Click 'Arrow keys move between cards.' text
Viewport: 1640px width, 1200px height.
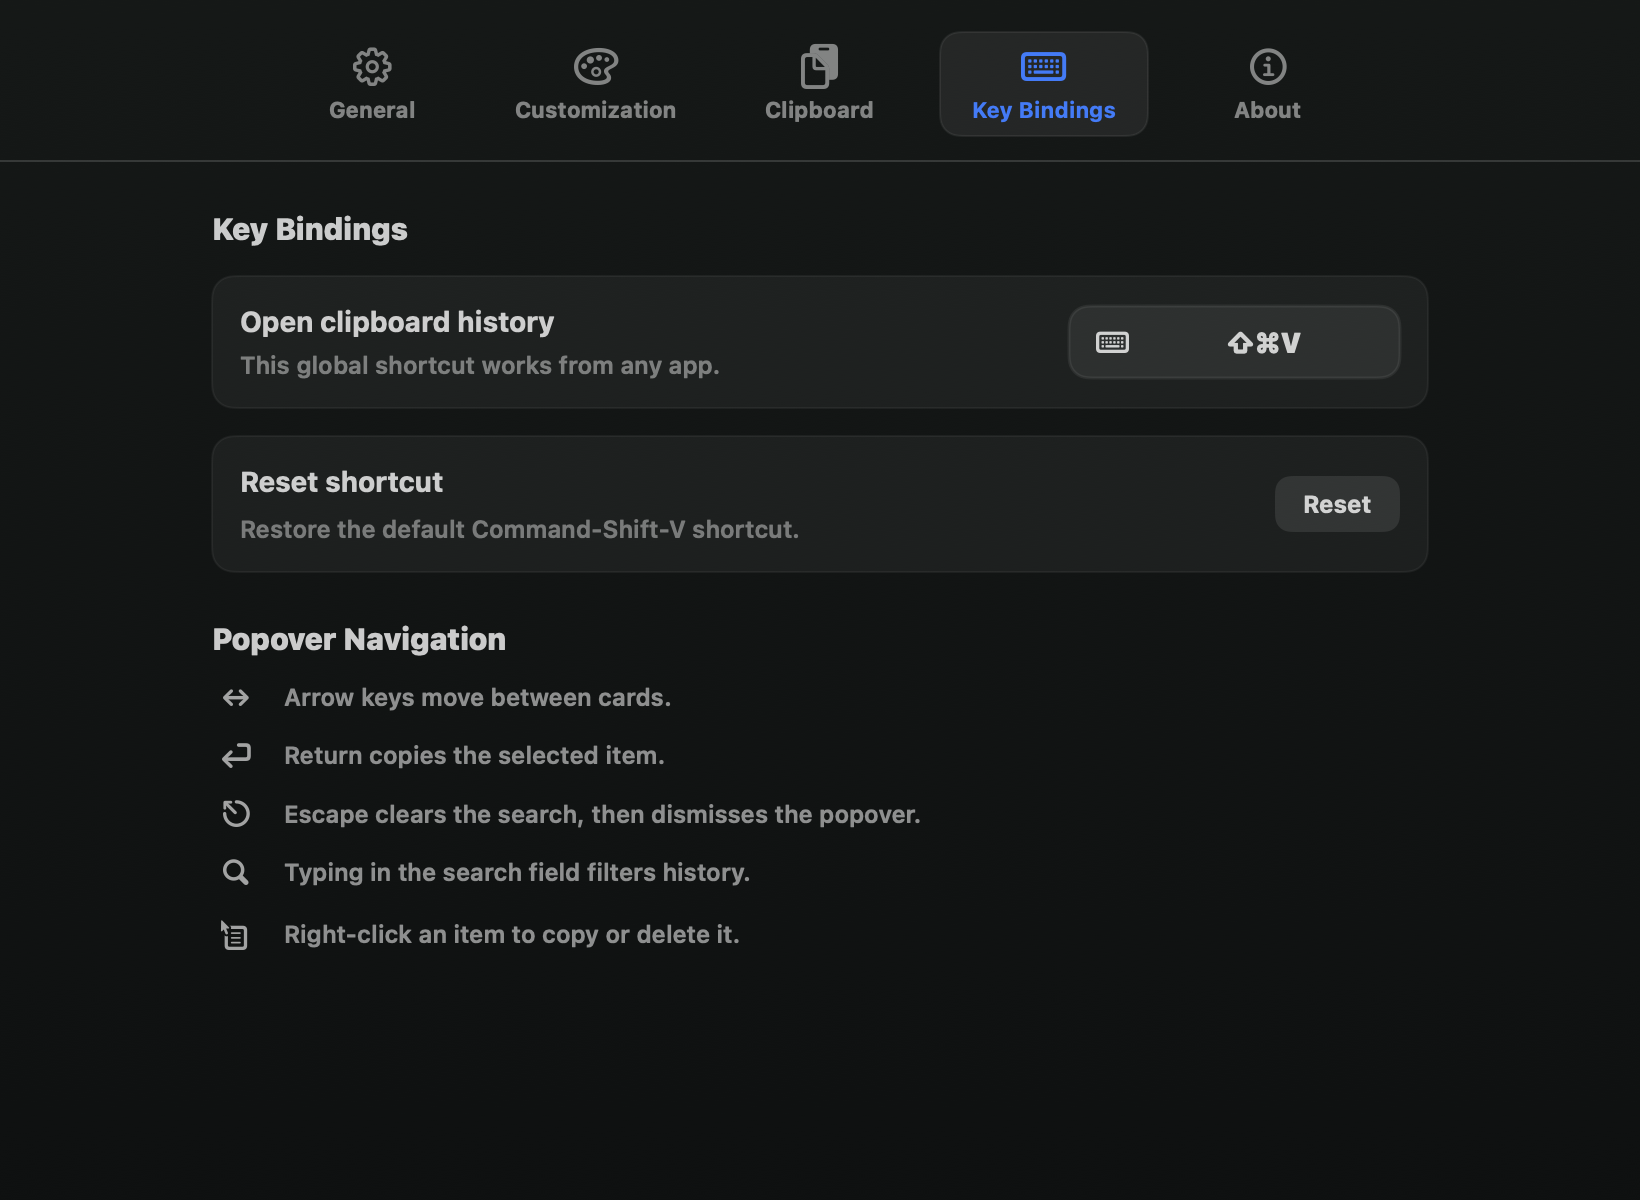point(477,698)
